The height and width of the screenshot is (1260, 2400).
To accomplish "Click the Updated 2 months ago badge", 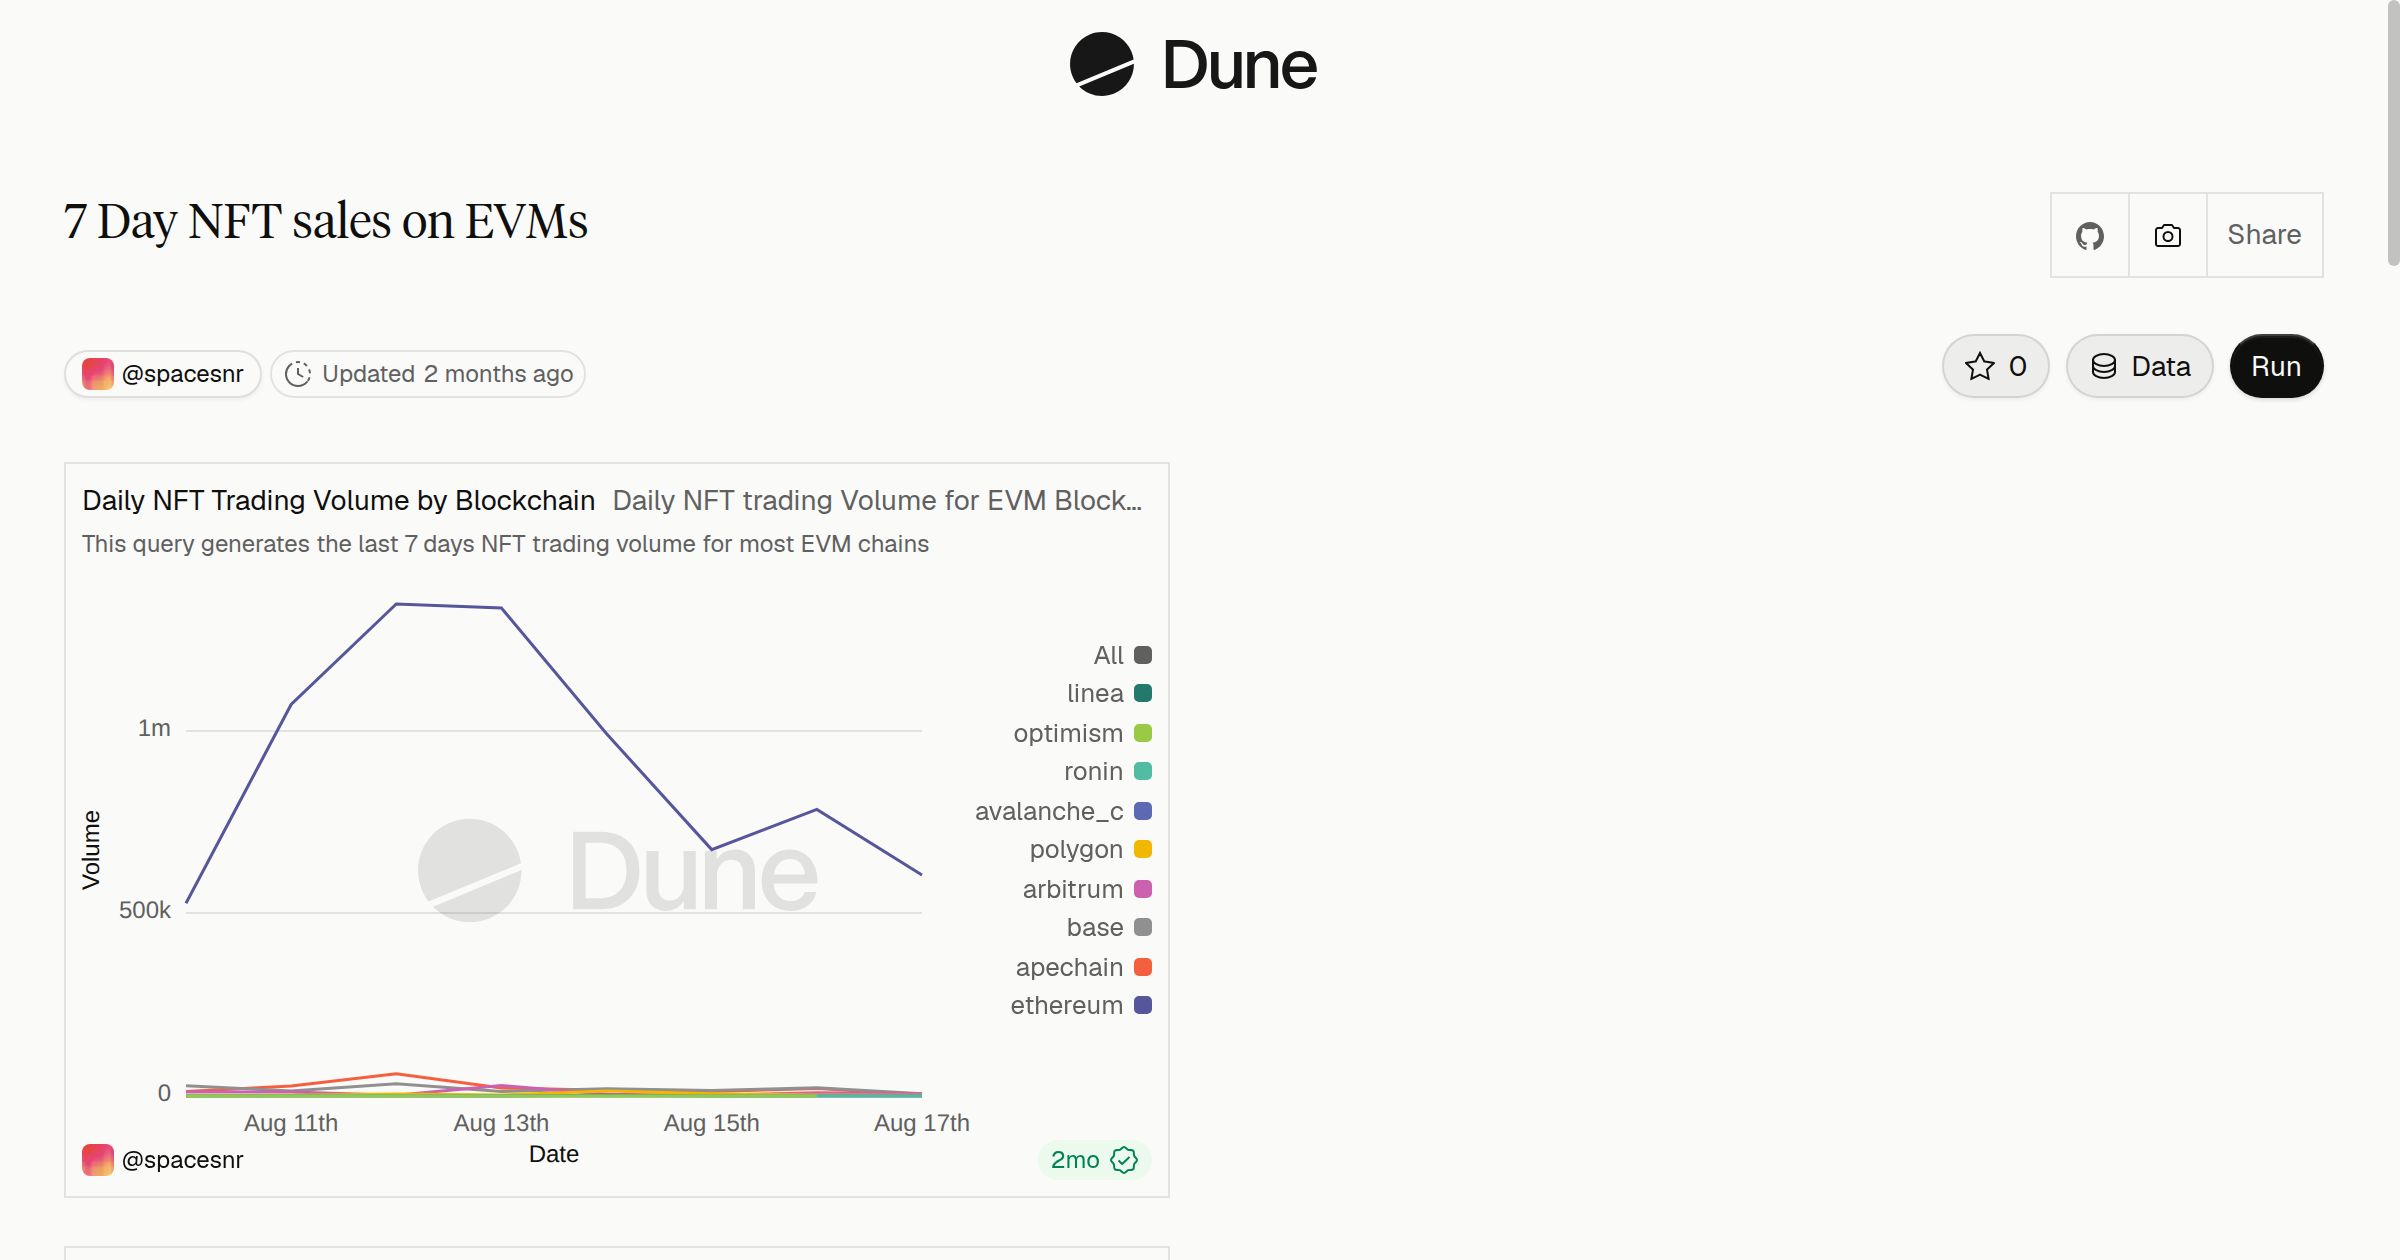I will pos(428,374).
